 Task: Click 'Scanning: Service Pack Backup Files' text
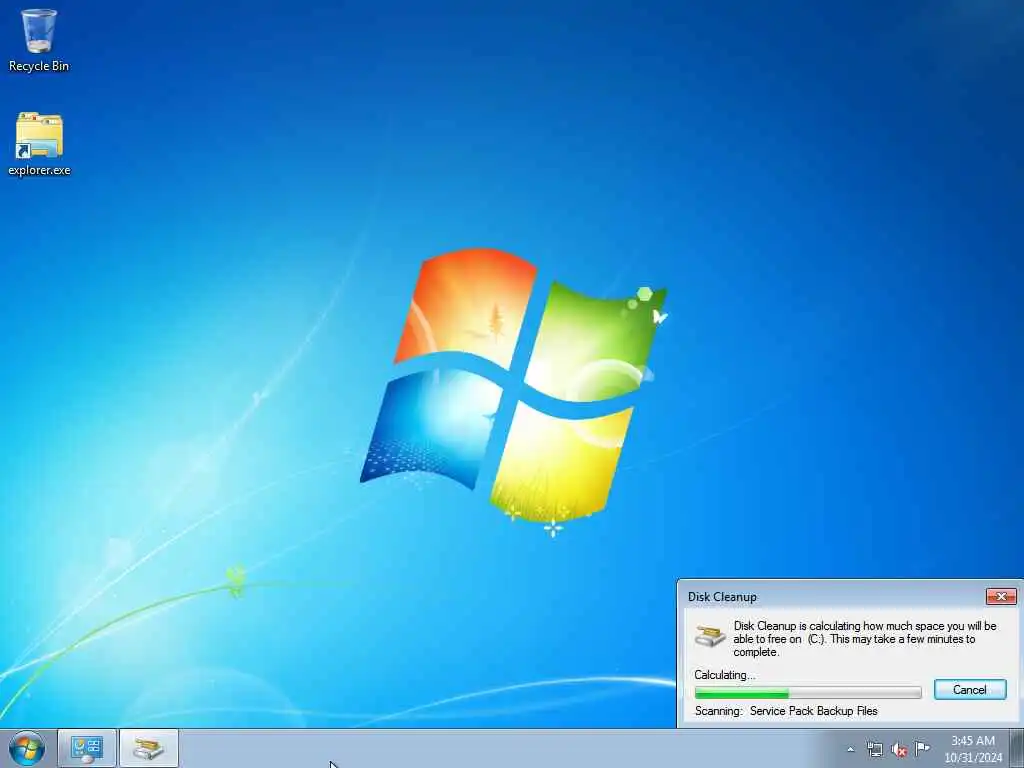[786, 711]
